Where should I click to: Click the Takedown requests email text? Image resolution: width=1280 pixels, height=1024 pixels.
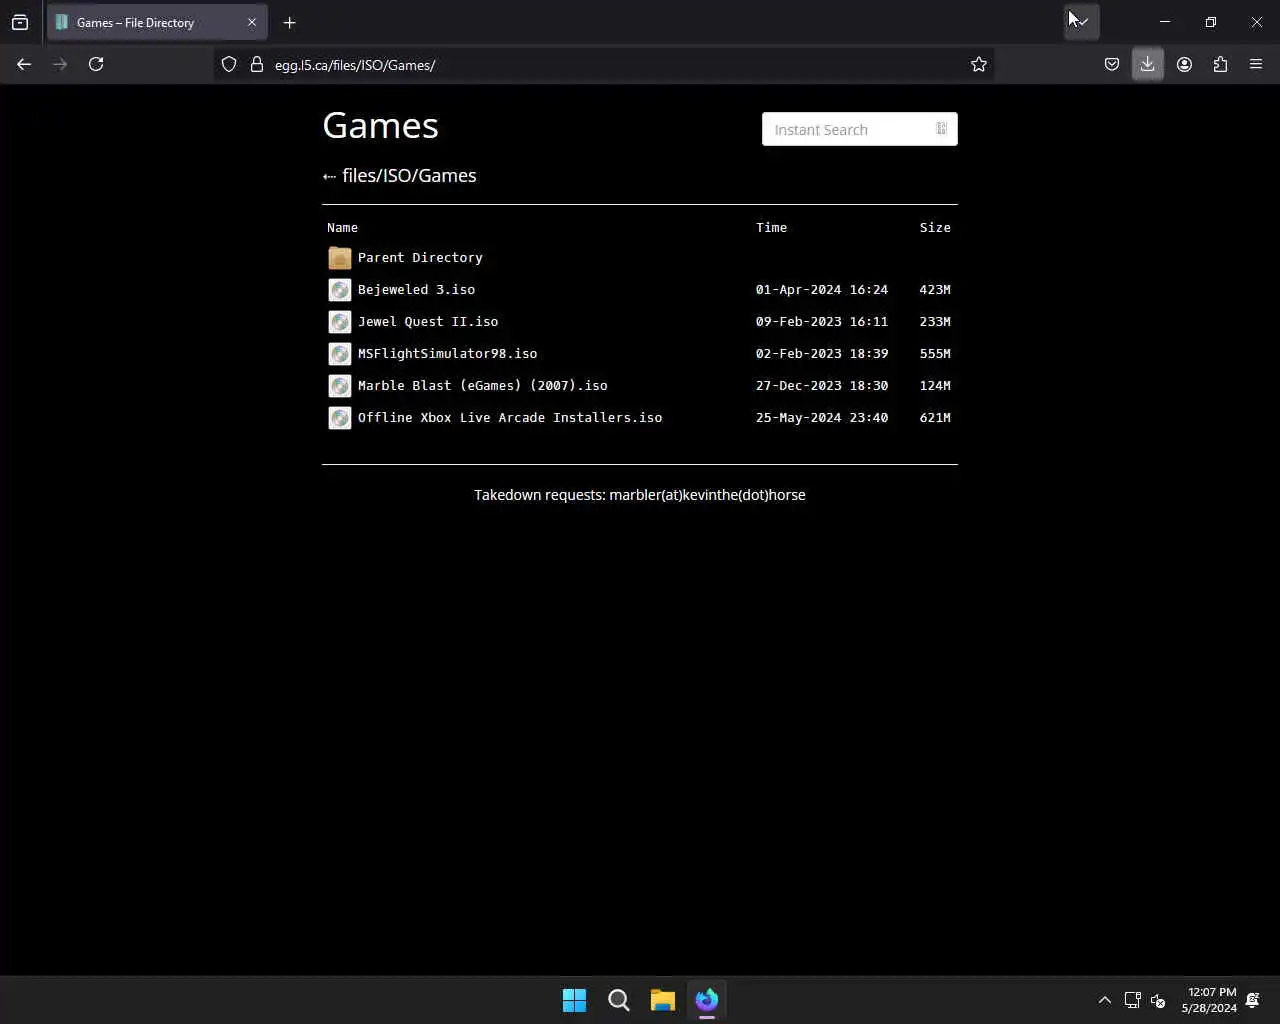coord(640,495)
